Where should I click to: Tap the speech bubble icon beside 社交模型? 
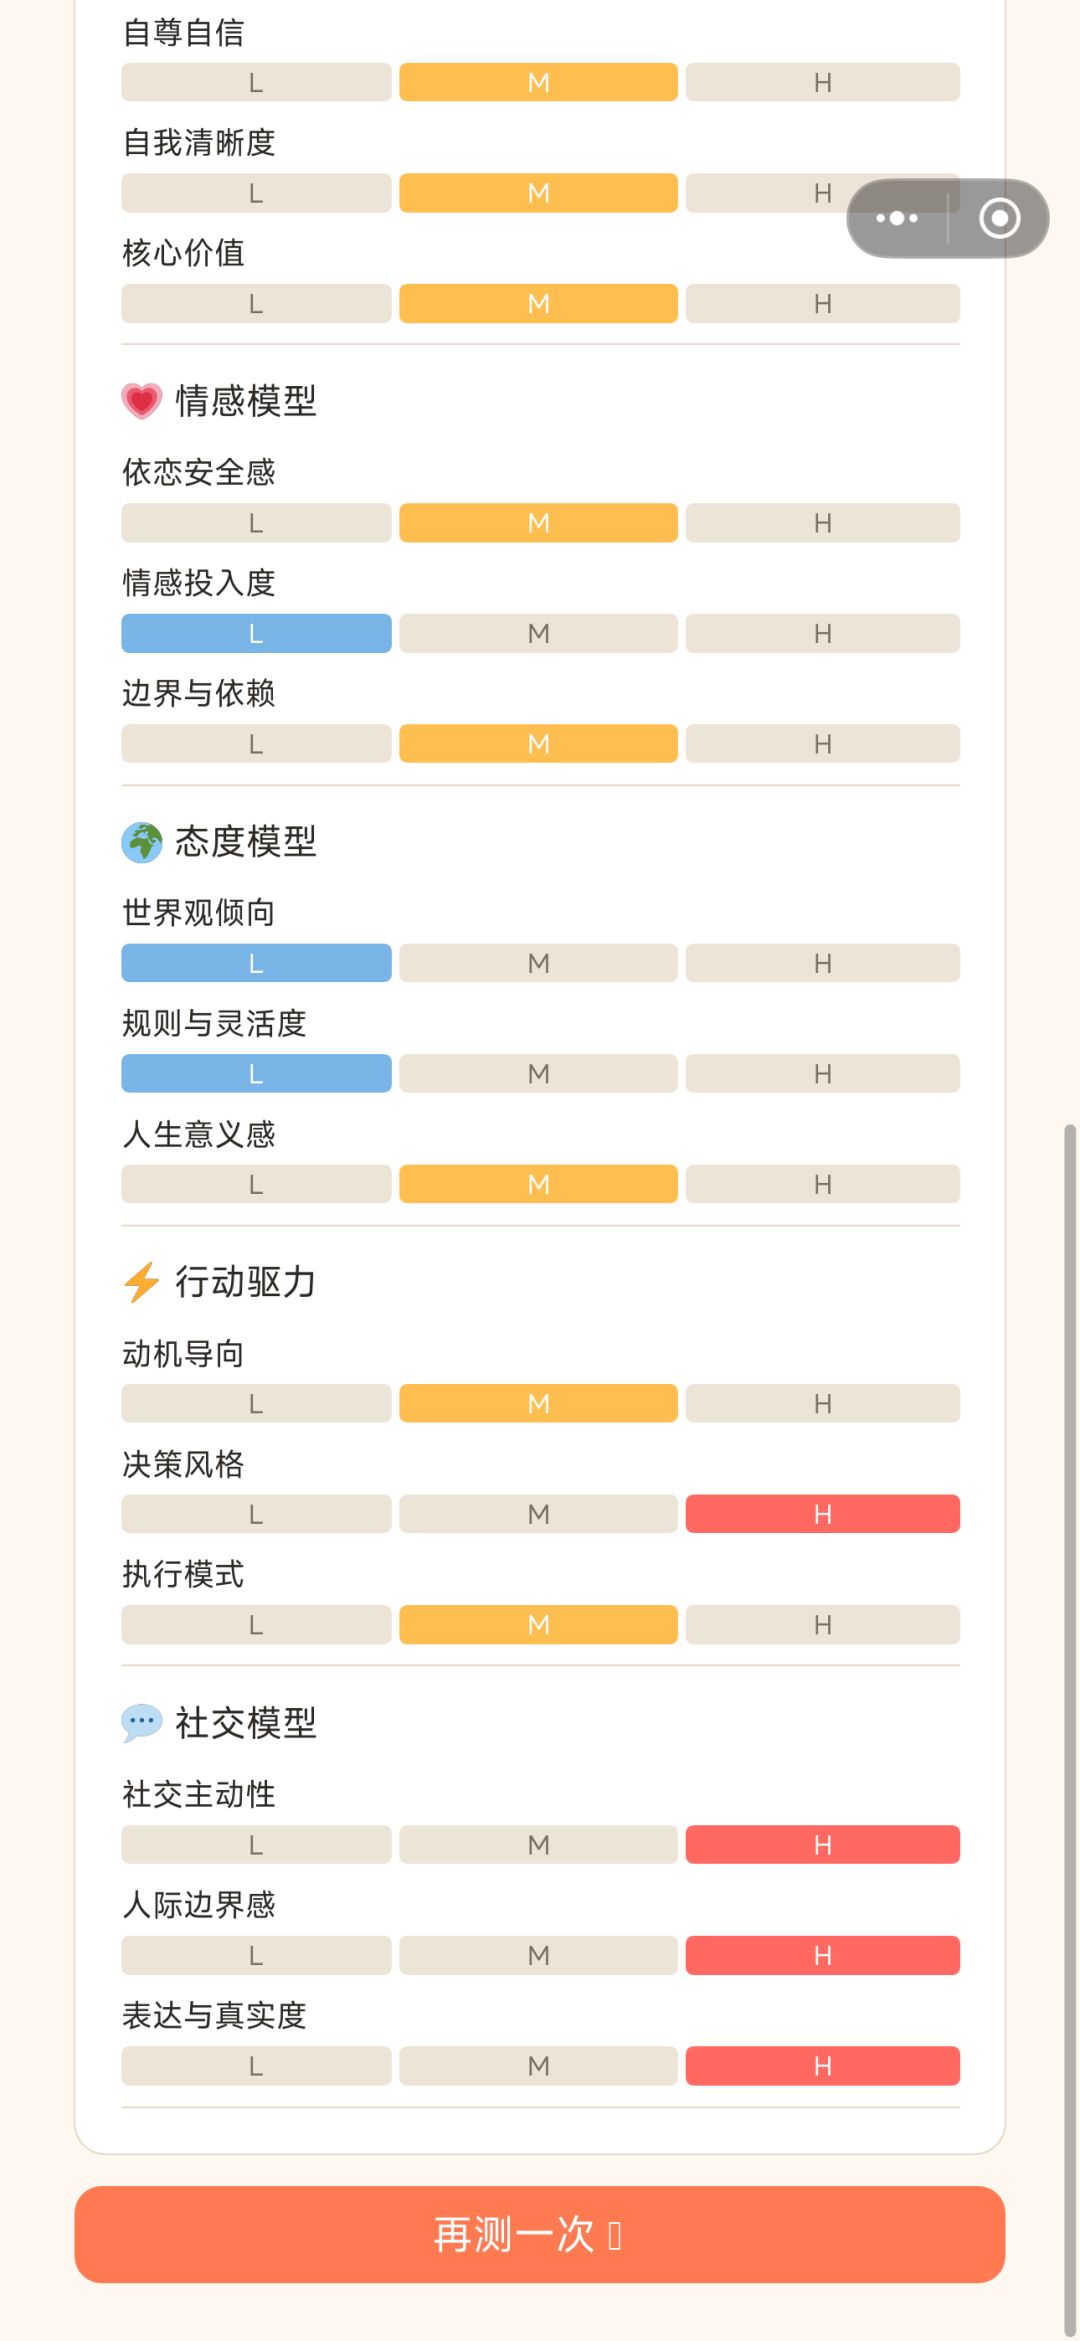pyautogui.click(x=142, y=1722)
